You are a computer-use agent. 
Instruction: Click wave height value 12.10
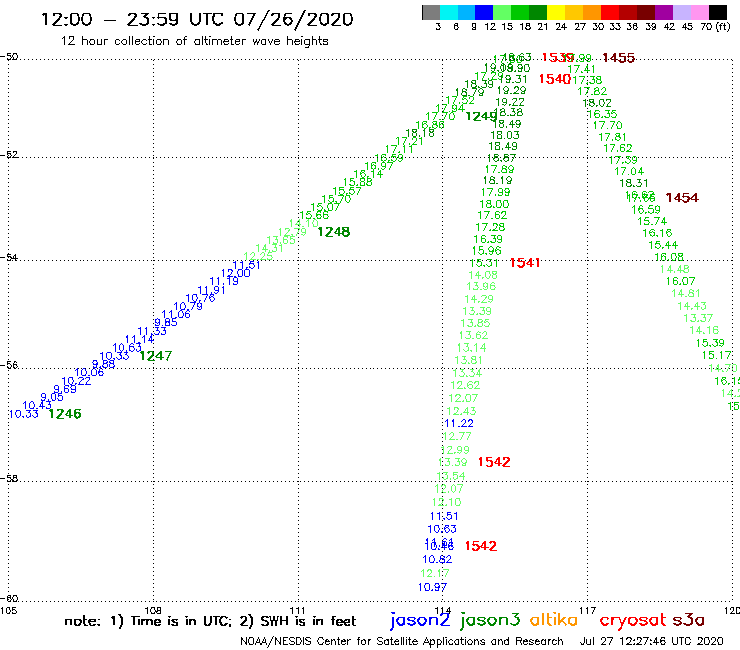coord(446,502)
